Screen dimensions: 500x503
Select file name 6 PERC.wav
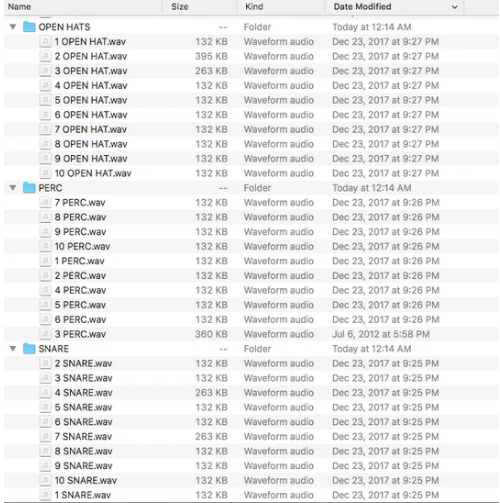pos(80,320)
